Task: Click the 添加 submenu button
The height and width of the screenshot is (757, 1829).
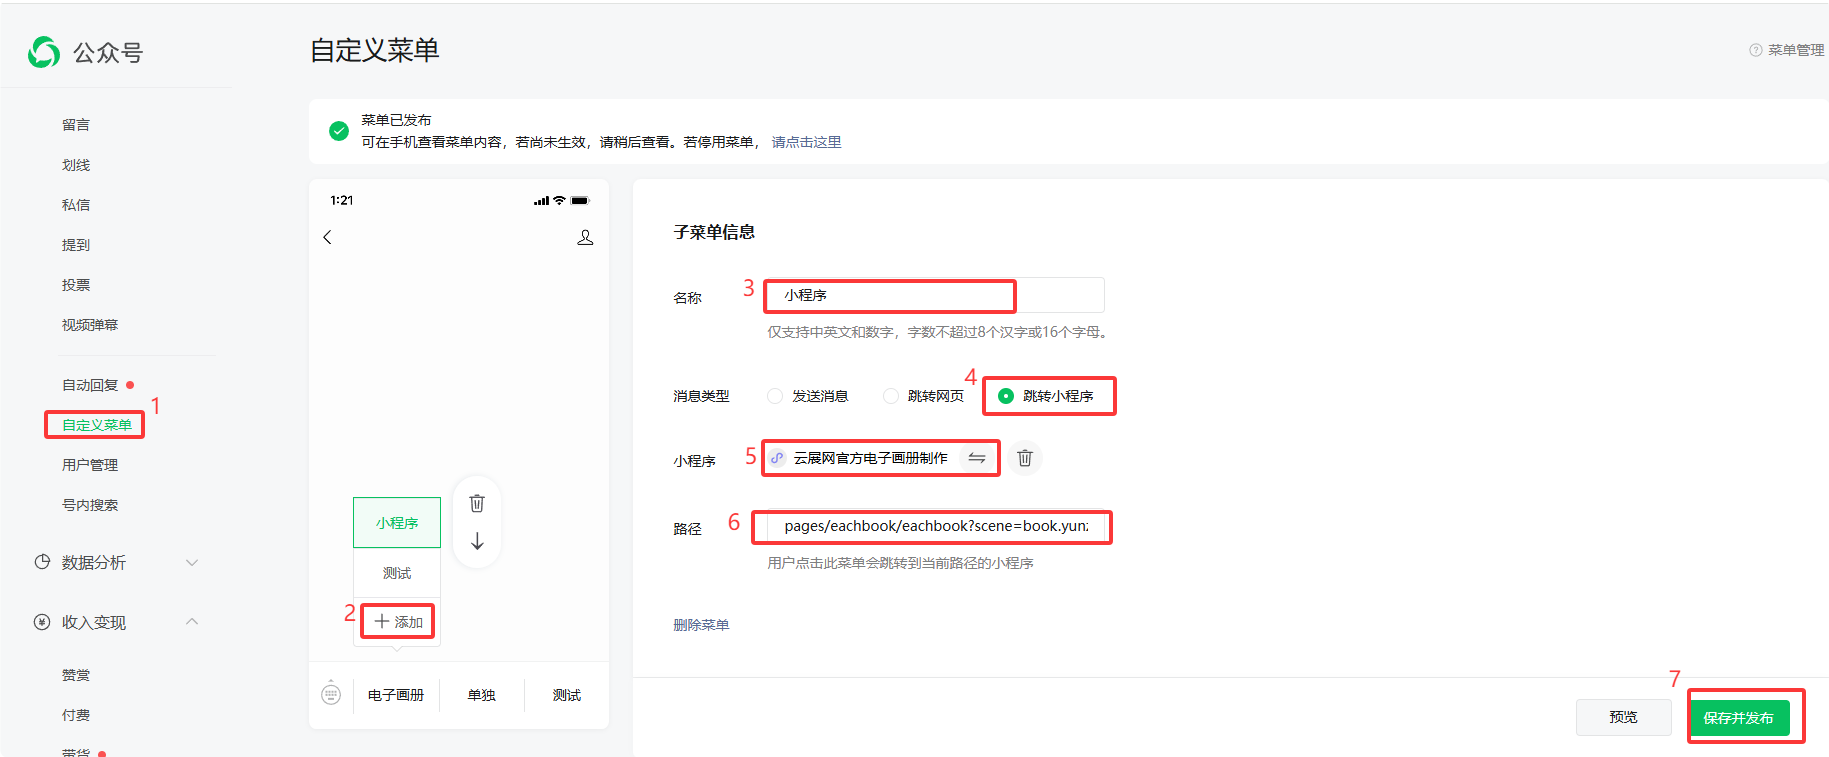Action: [398, 622]
